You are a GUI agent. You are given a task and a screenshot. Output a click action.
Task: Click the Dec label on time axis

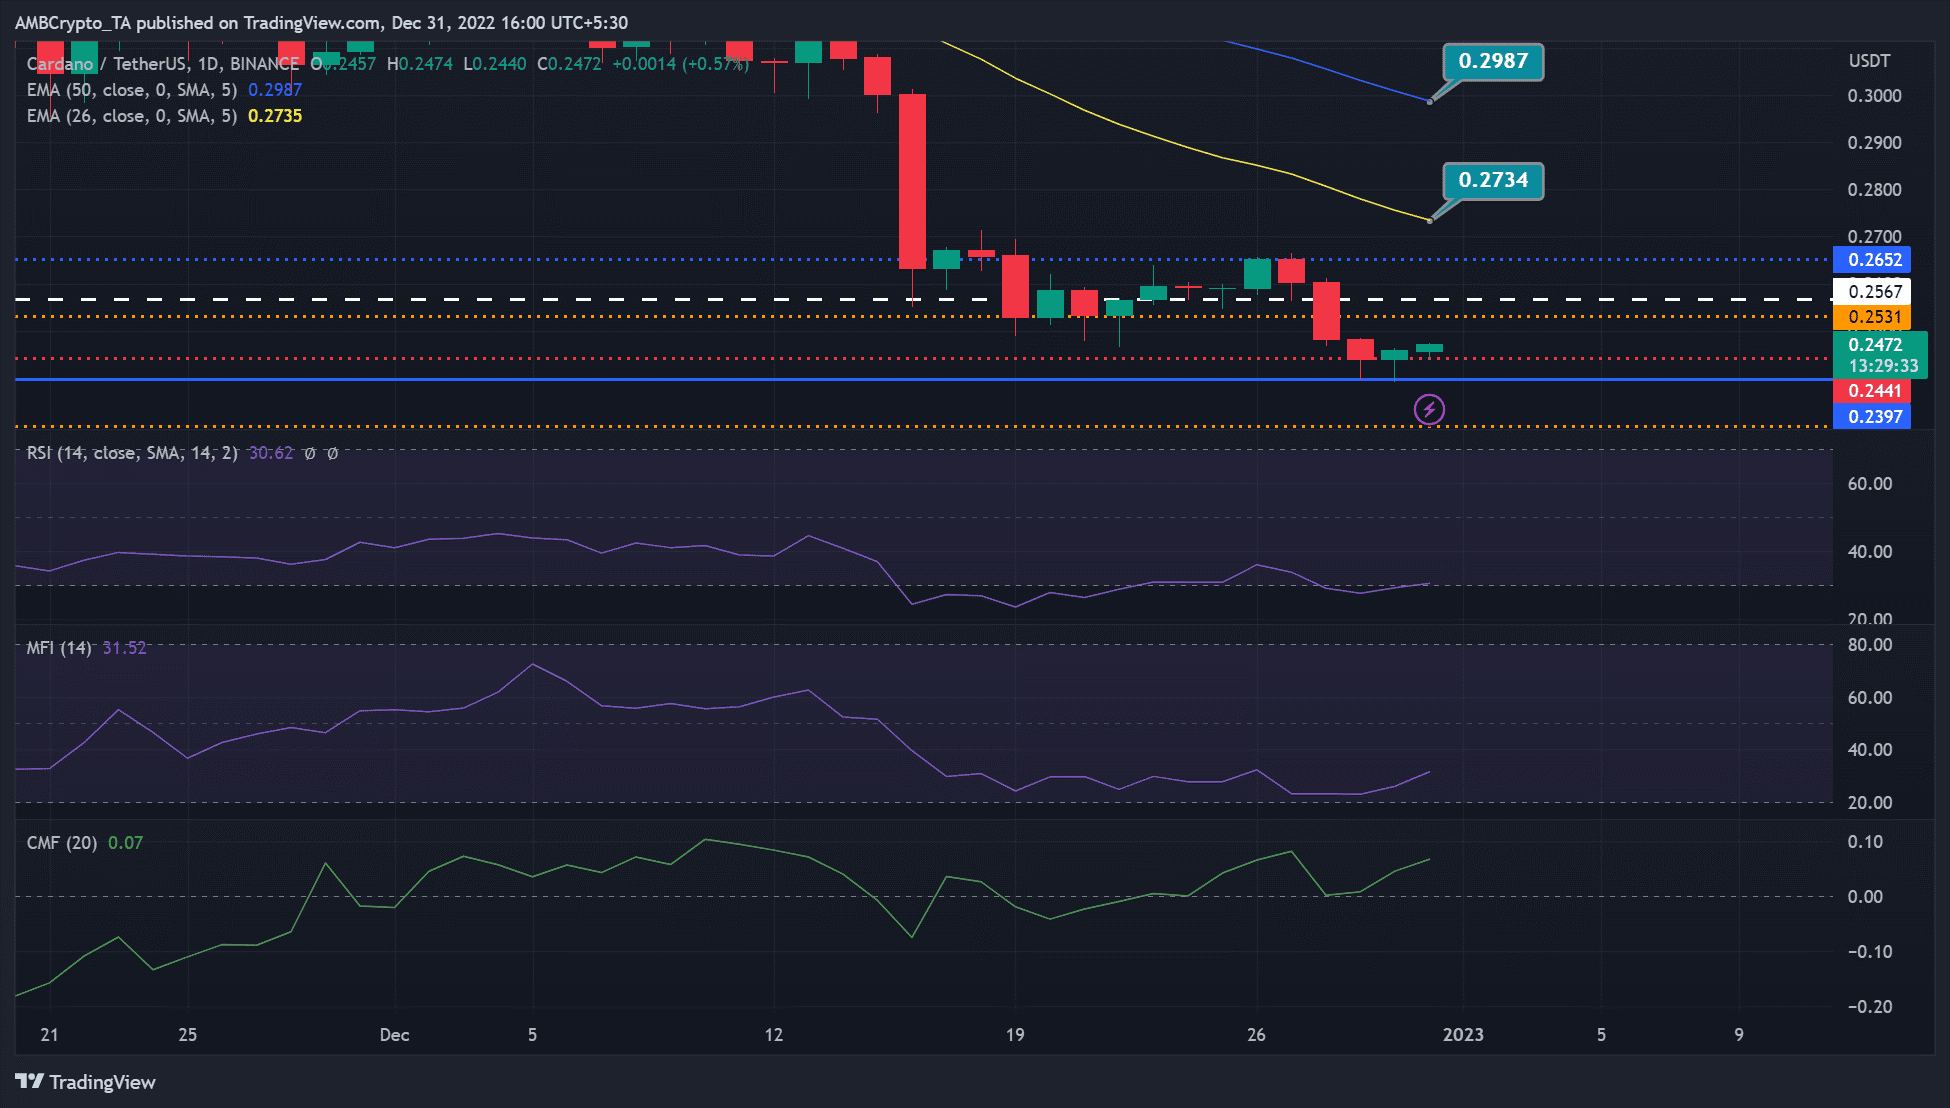pos(394,1035)
